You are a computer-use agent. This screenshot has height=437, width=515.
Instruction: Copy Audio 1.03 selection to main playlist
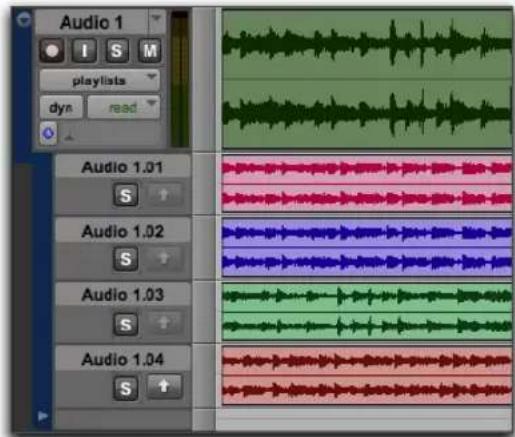[x=164, y=323]
